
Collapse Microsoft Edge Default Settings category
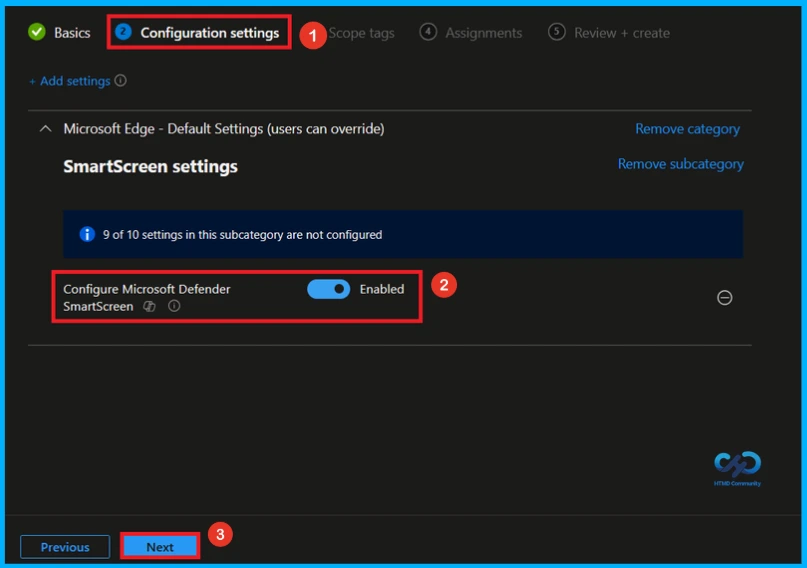tap(45, 129)
